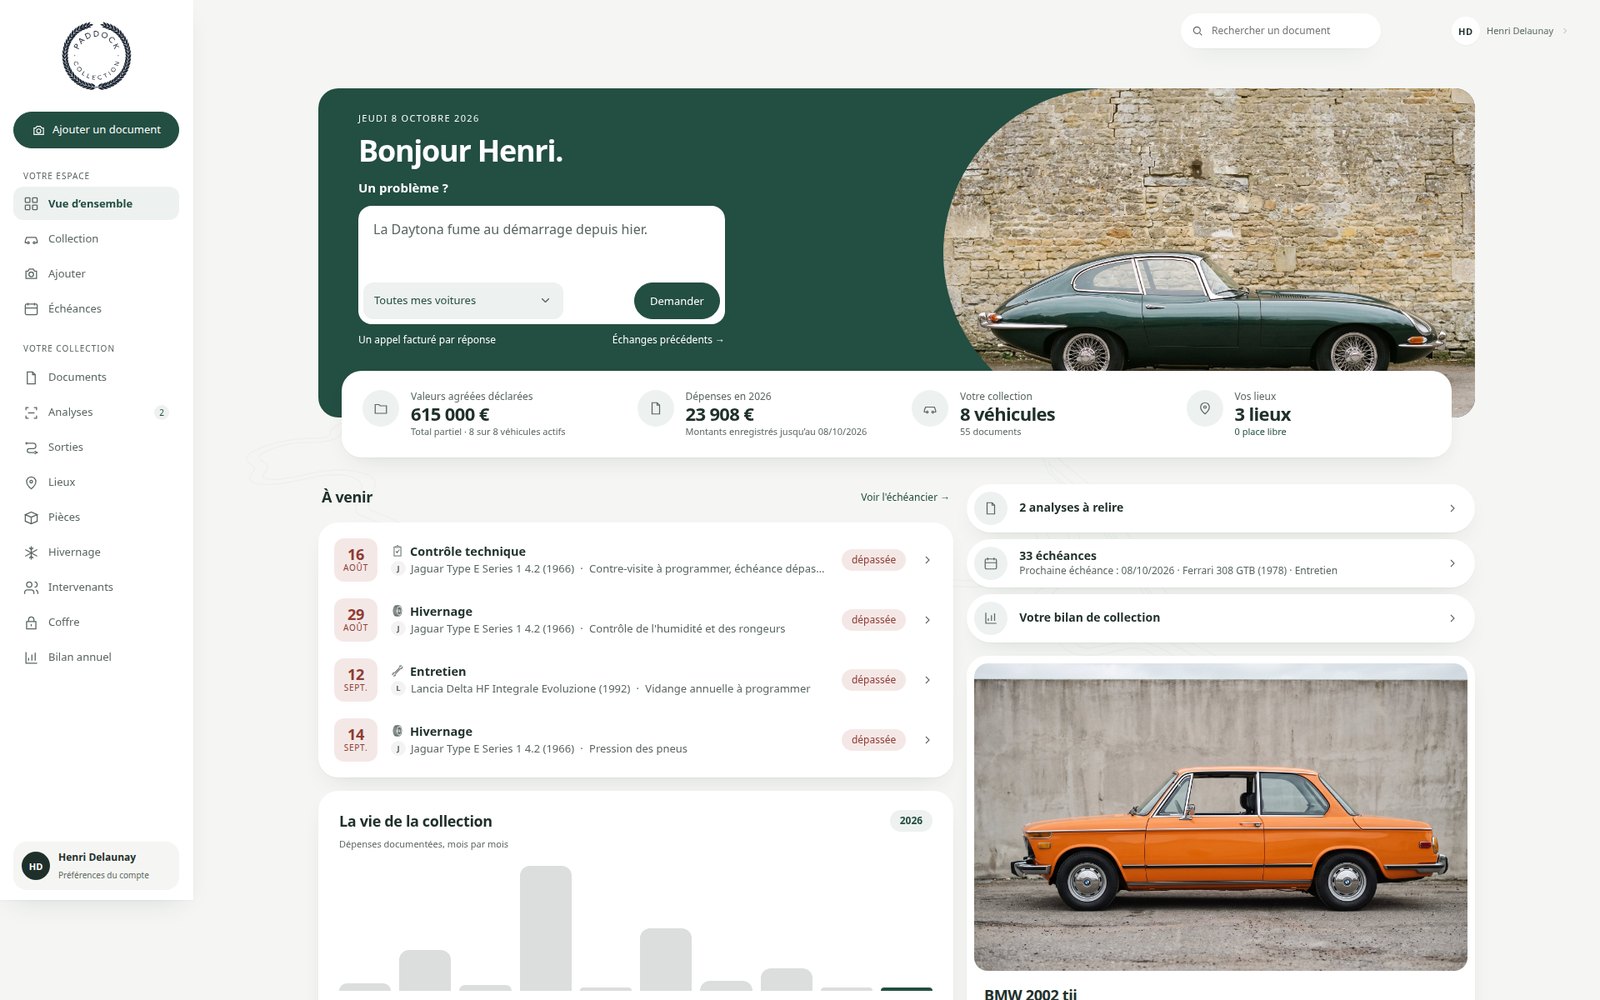Expand the 29 août Hivernage row chevron

pos(927,620)
